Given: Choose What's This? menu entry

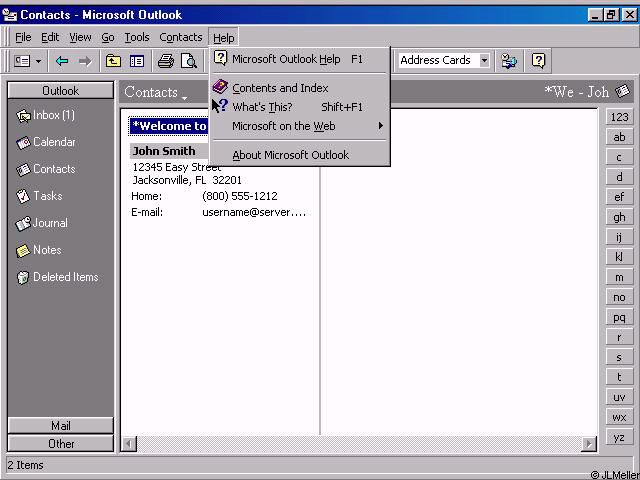Looking at the screenshot, I should [x=299, y=107].
